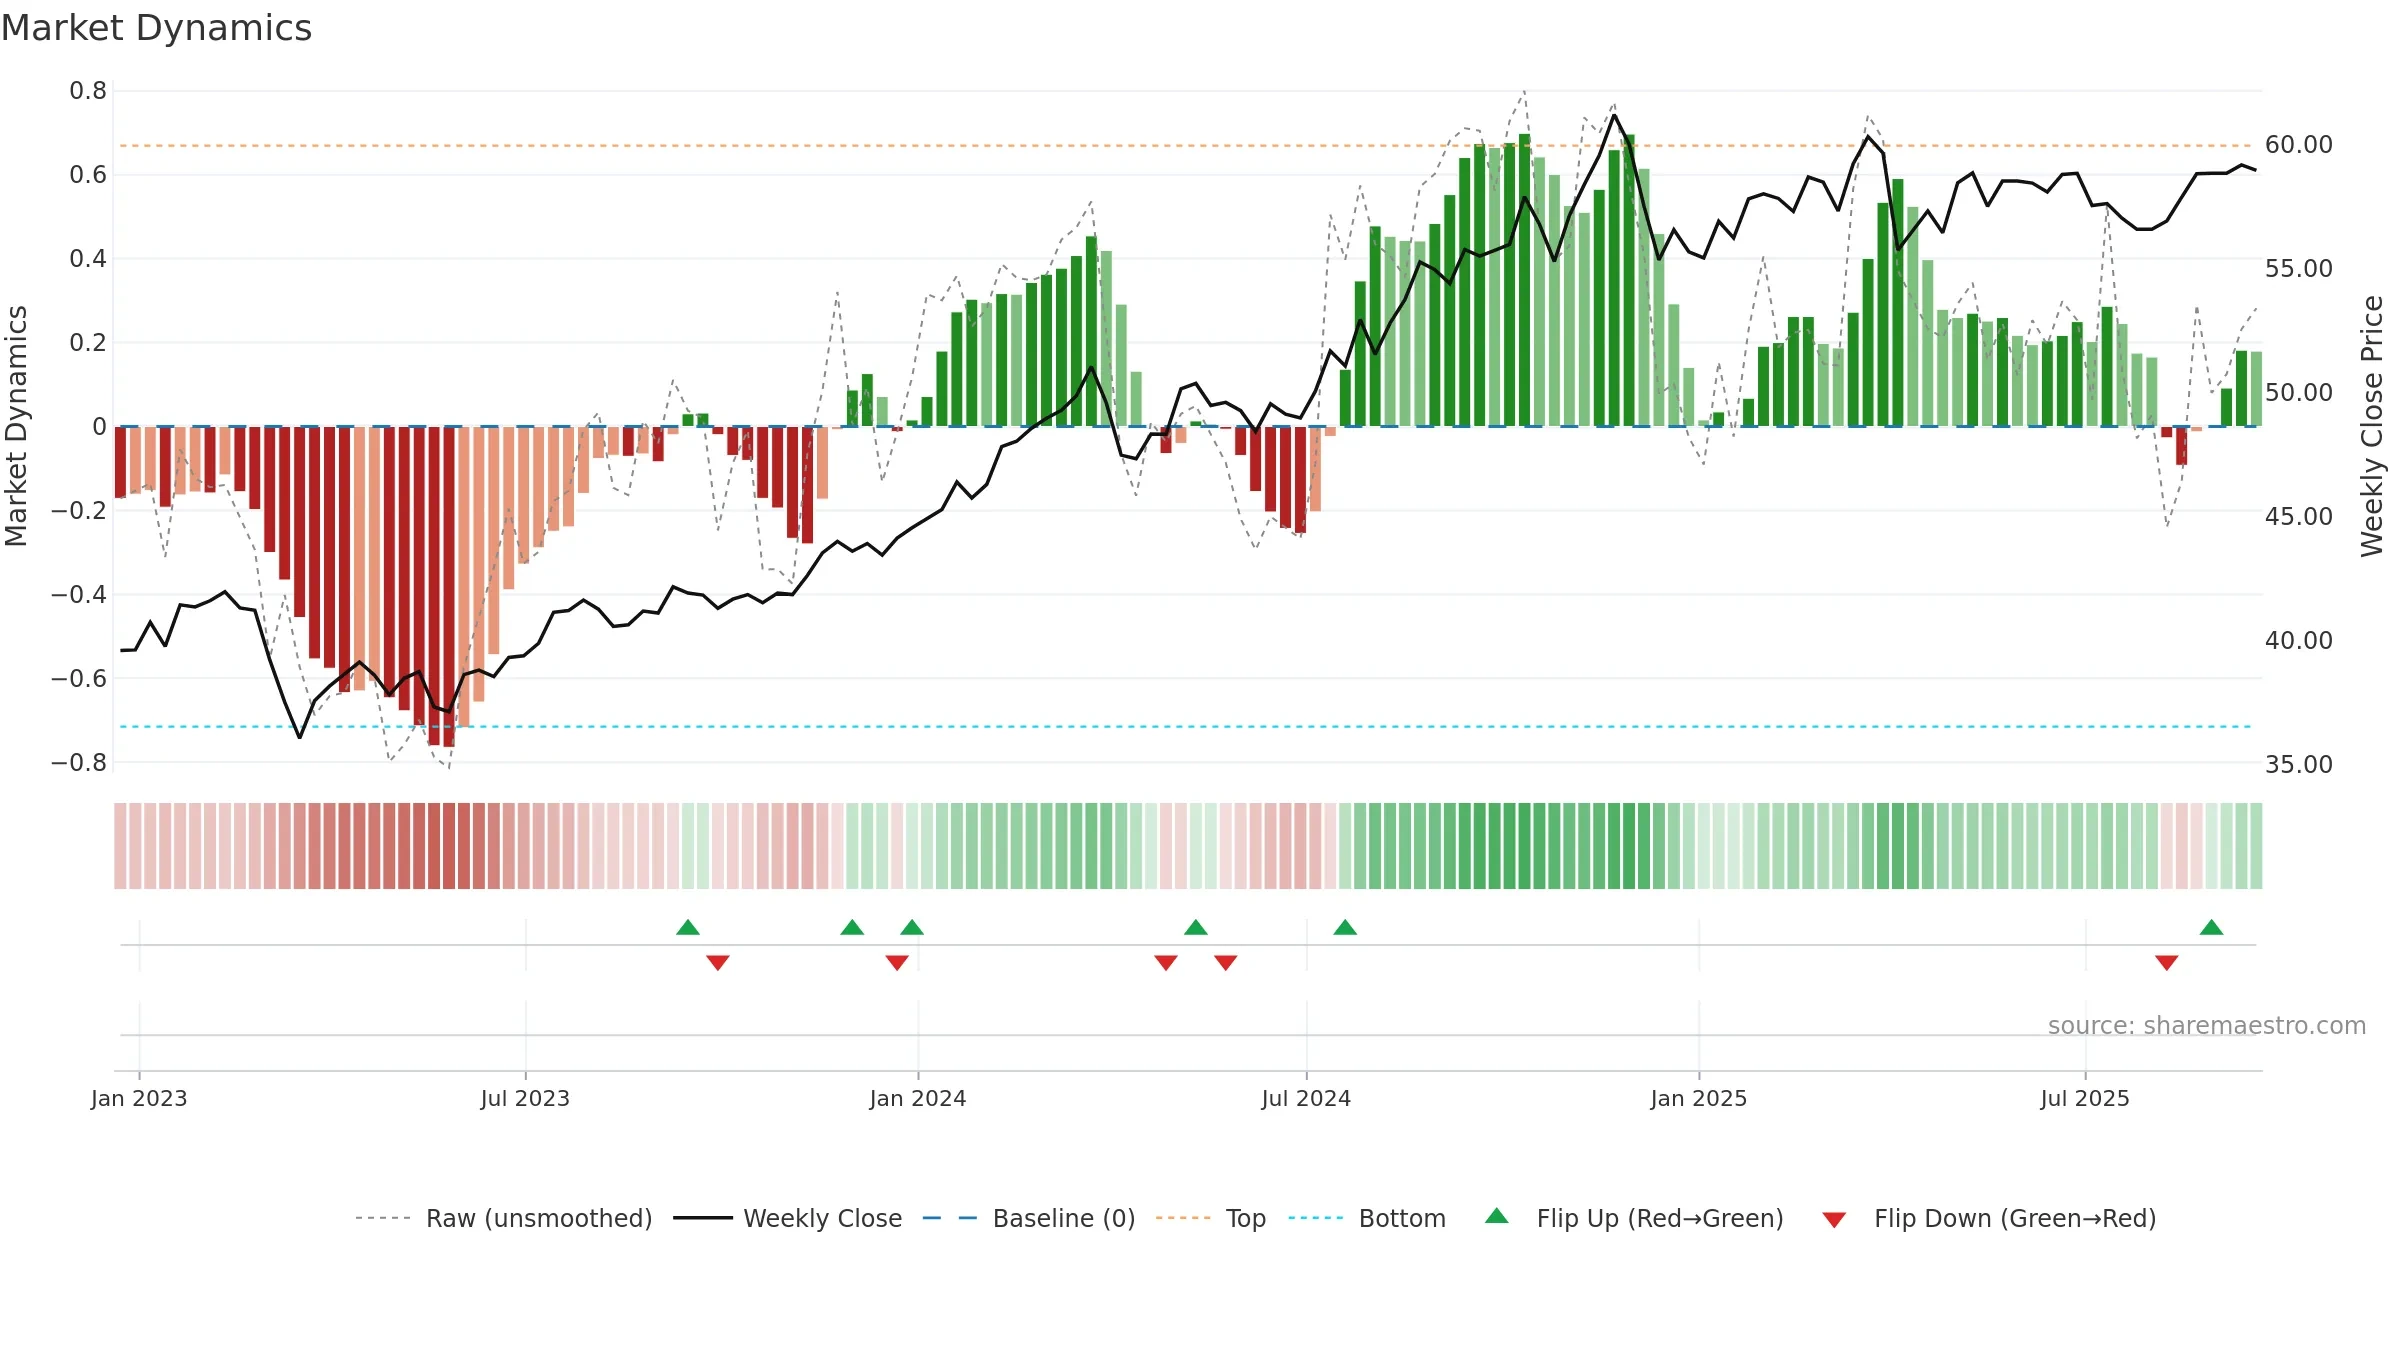This screenshot has height=1350, width=2400.
Task: Click the green flip-up triangle in 2025
Action: [2212, 927]
